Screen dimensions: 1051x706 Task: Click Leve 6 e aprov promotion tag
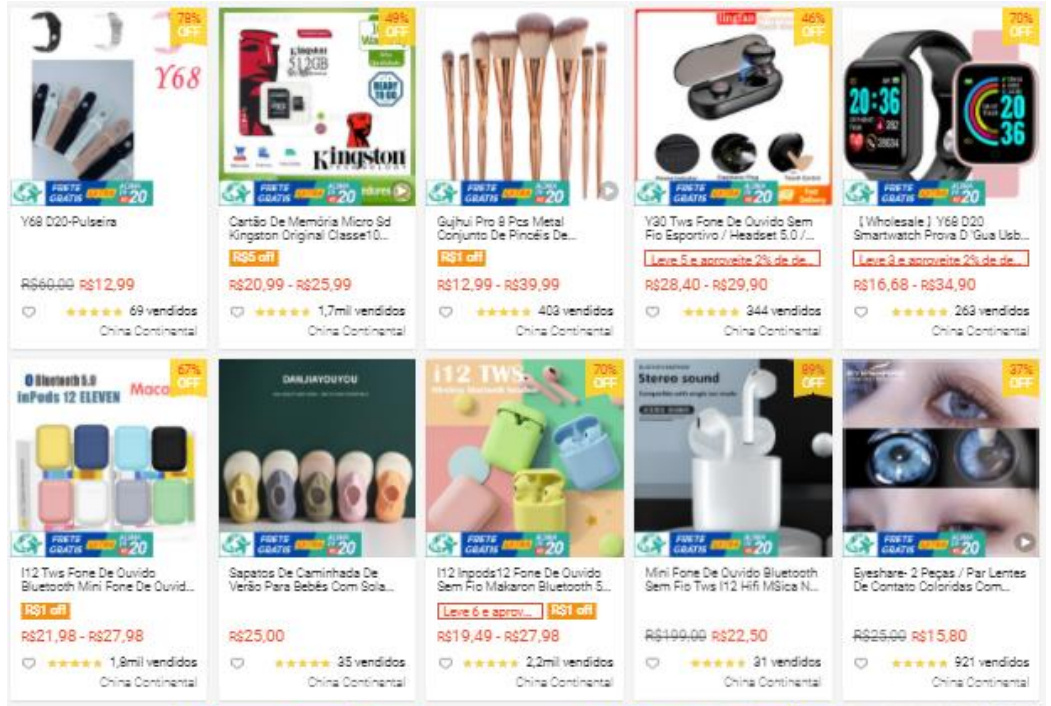490,611
